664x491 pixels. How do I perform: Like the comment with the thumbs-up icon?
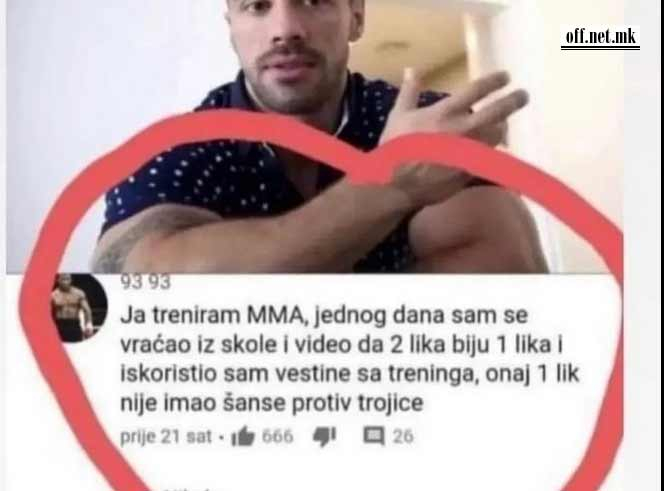pos(243,436)
